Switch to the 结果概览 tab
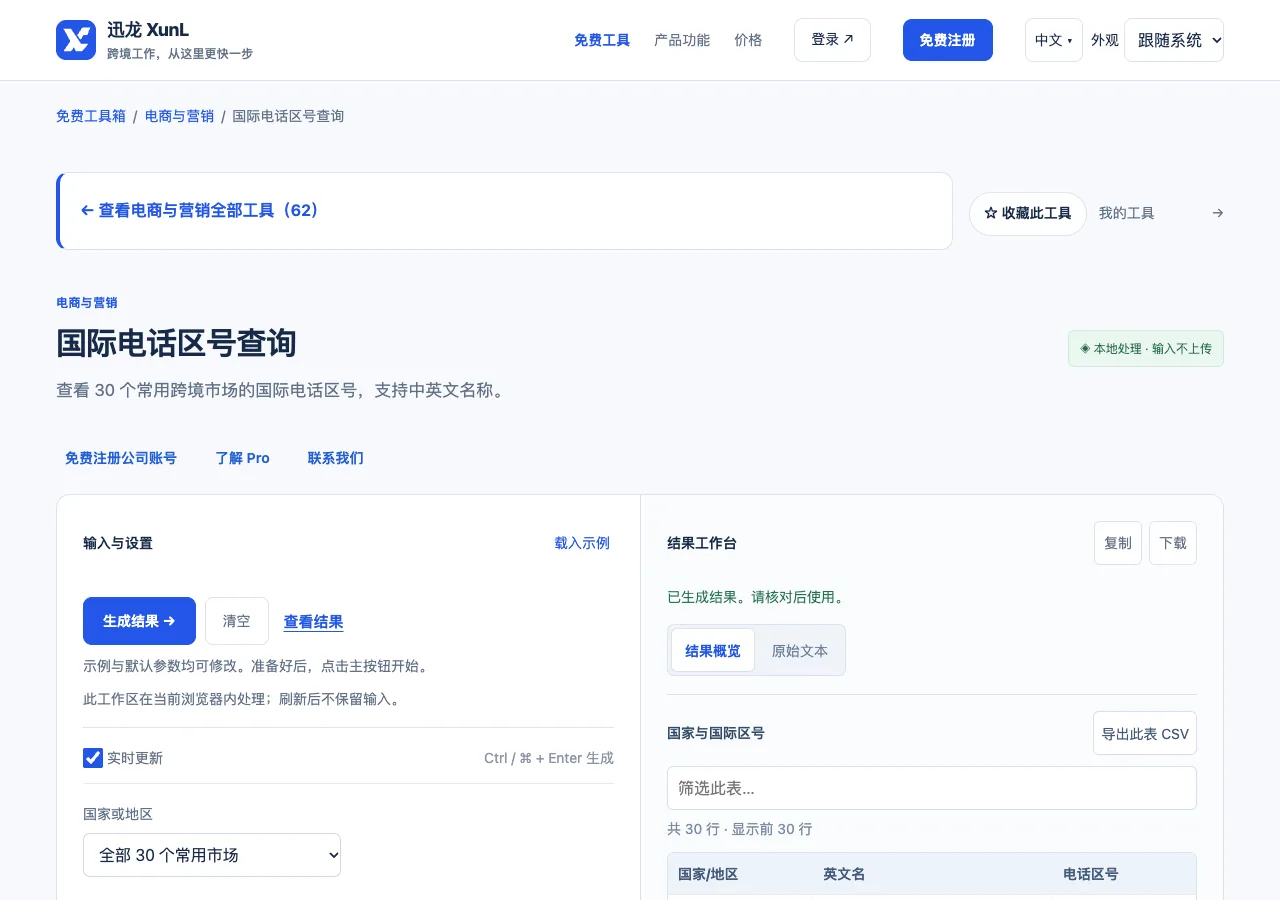1280x900 pixels. click(713, 651)
